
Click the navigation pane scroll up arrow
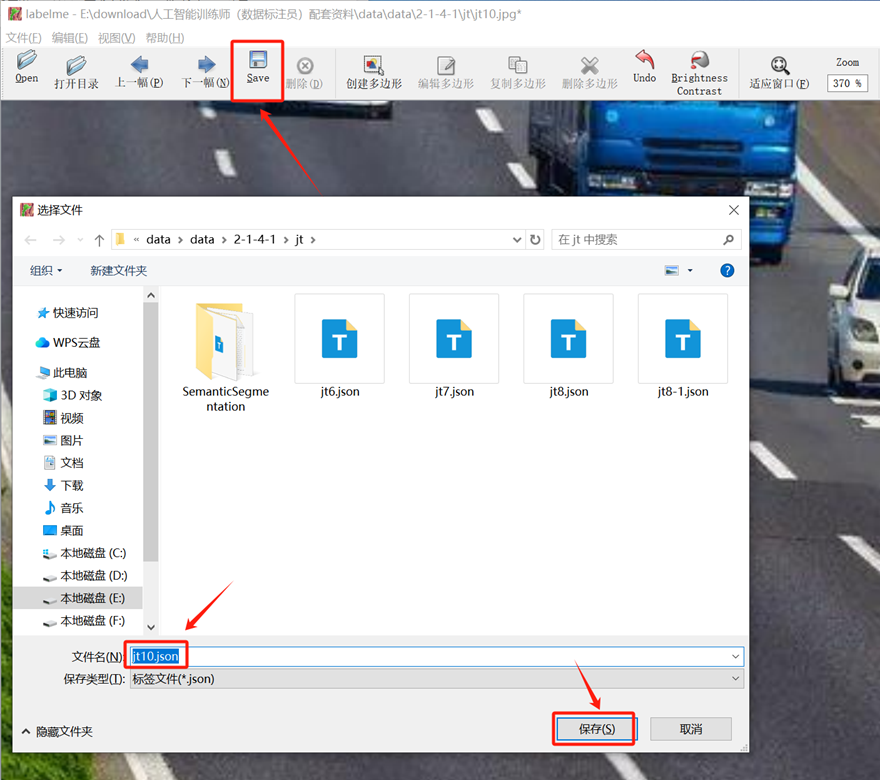tap(150, 295)
